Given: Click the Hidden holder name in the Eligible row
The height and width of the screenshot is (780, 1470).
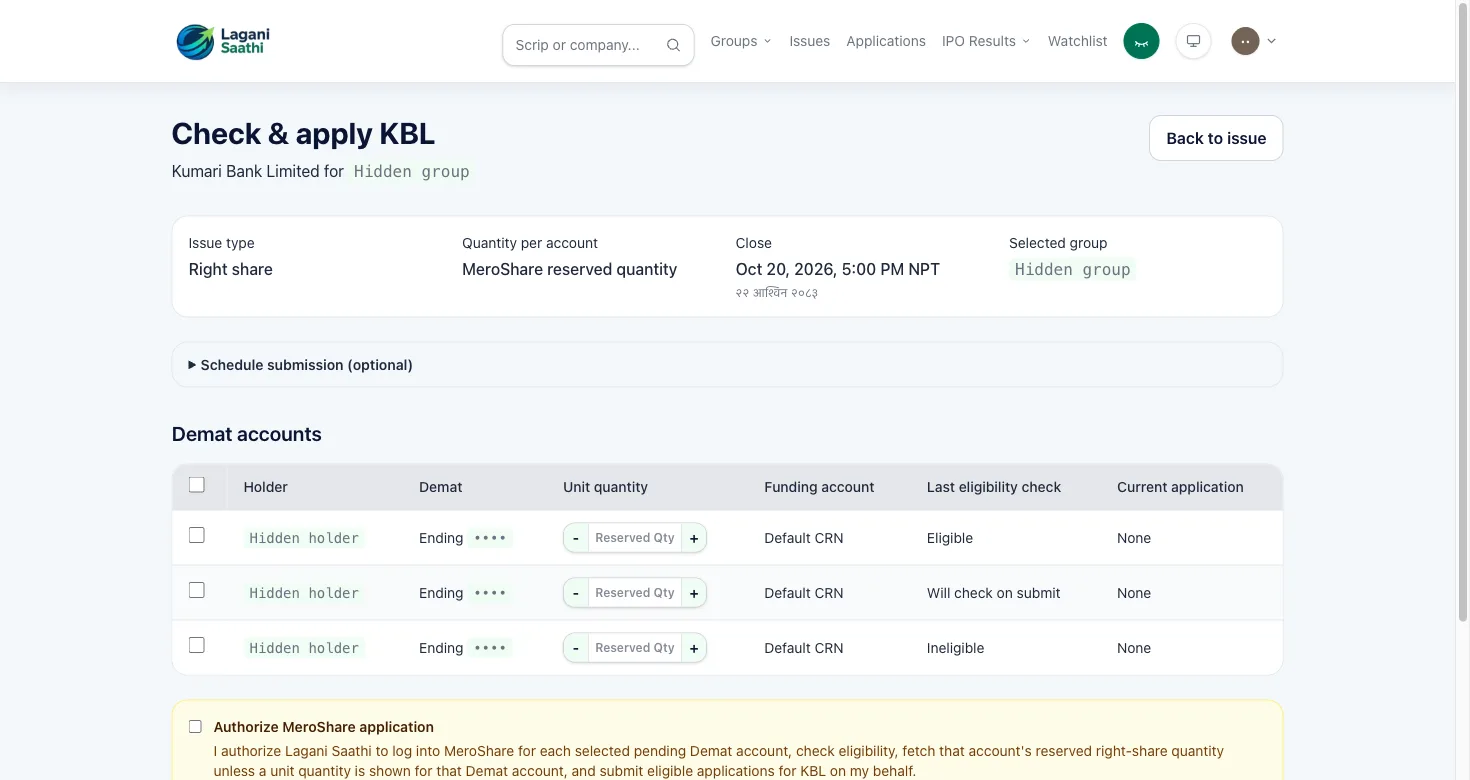Looking at the screenshot, I should tap(304, 538).
